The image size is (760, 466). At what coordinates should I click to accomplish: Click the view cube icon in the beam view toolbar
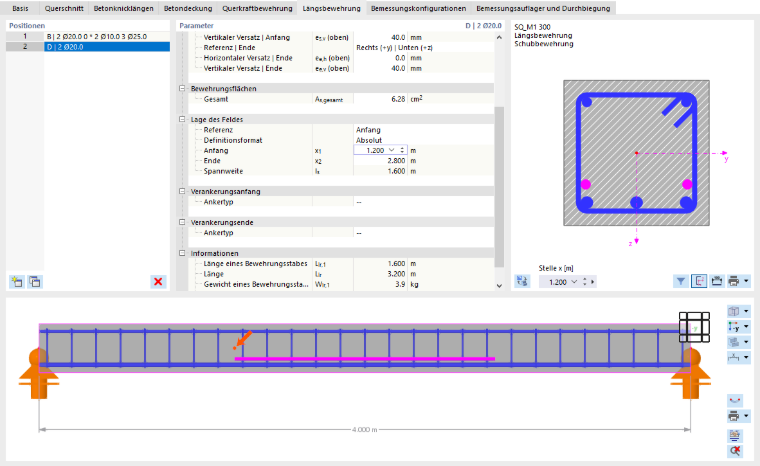(x=734, y=311)
